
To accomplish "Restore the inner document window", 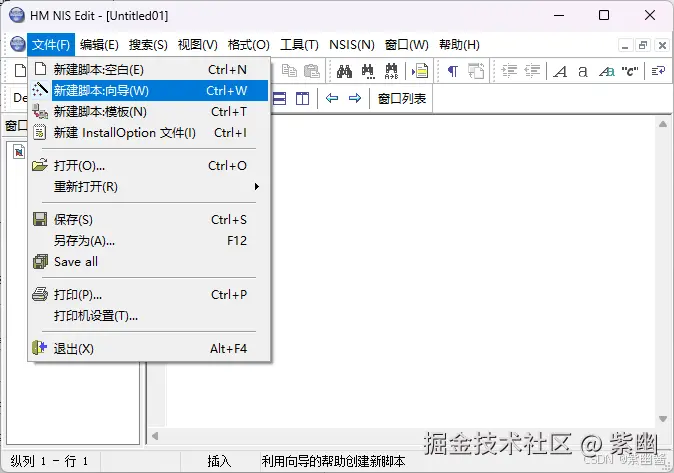I will tap(643, 45).
